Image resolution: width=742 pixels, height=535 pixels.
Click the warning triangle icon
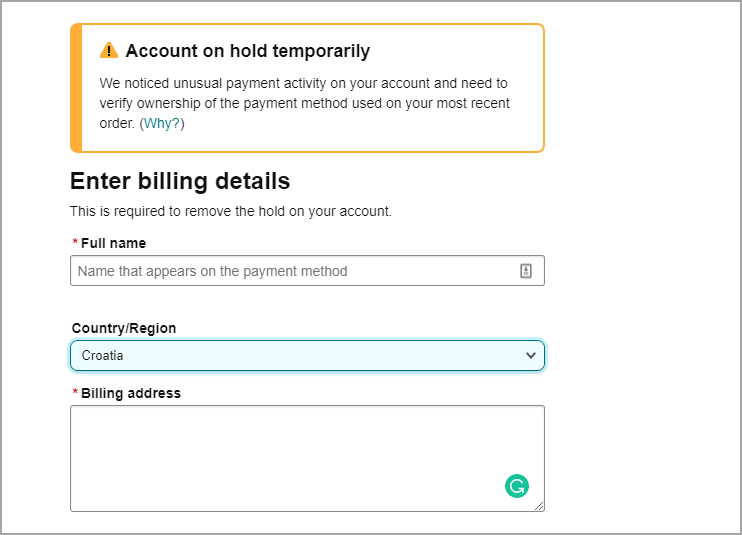click(x=109, y=51)
